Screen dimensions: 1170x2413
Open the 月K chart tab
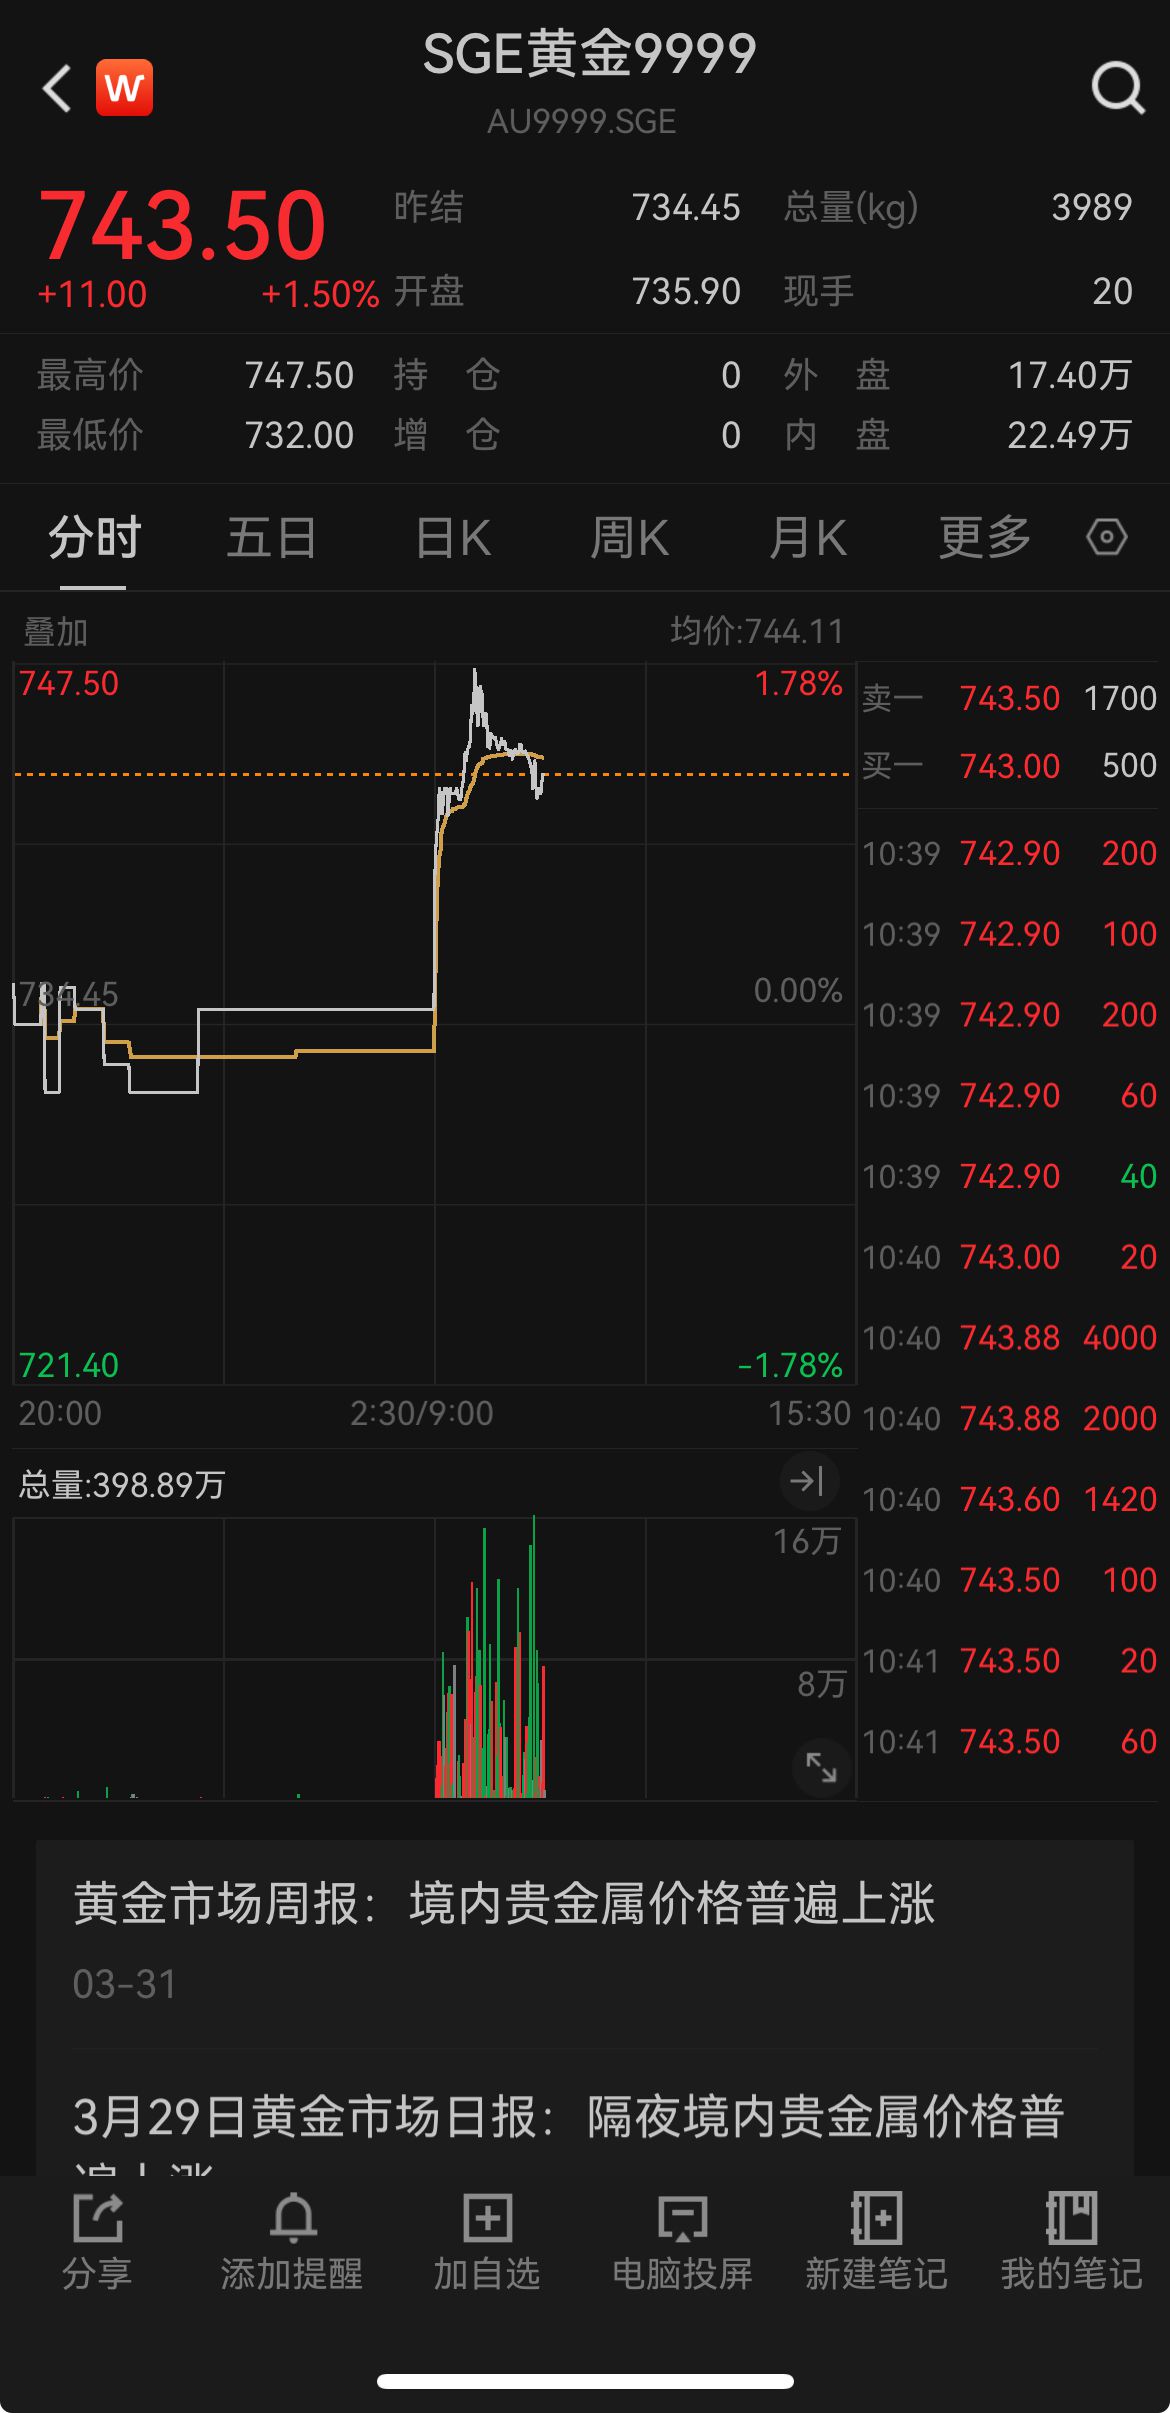808,538
